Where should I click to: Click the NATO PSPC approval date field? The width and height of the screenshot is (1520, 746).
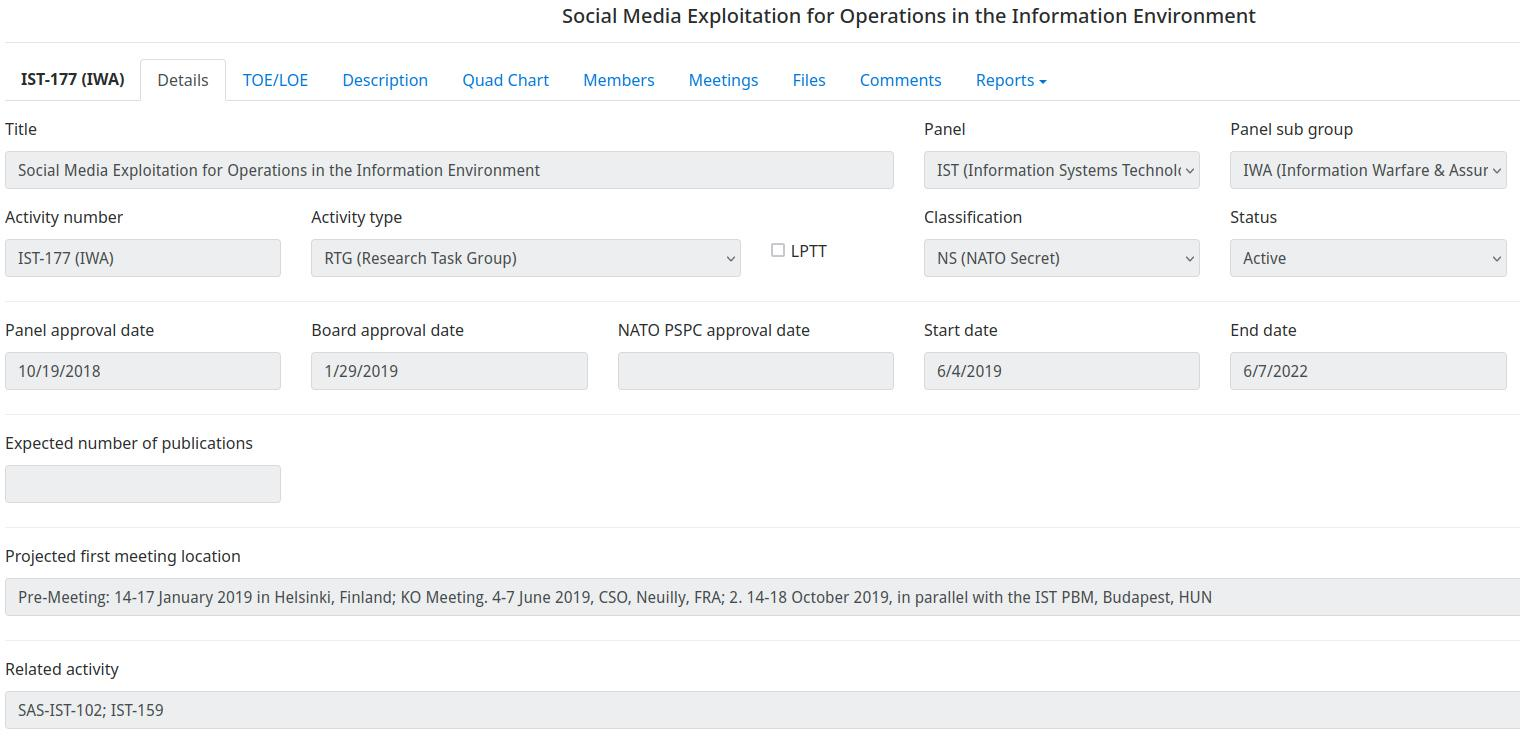click(755, 371)
